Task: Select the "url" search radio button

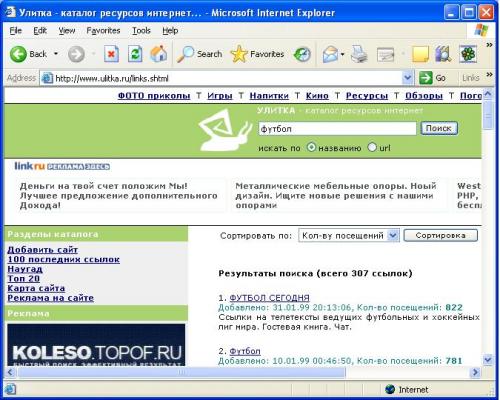Action: [x=372, y=147]
